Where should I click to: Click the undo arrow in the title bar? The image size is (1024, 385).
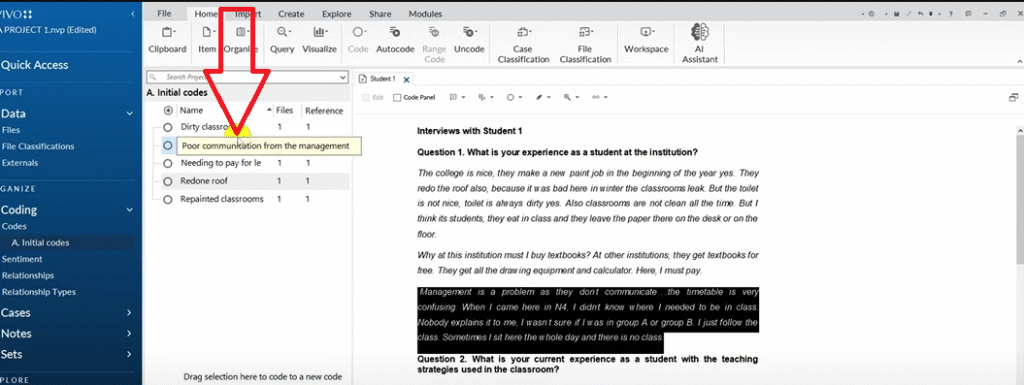tap(920, 13)
